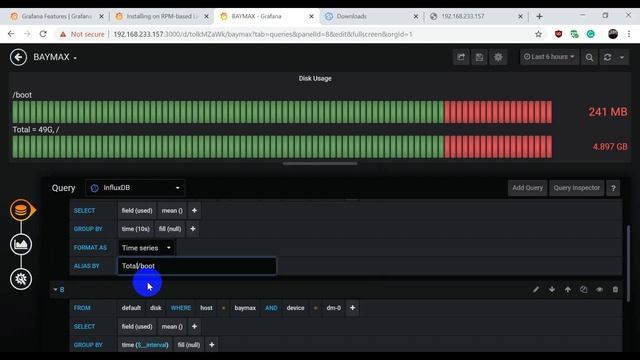Move query B down
The width and height of the screenshot is (640, 360).
[x=552, y=290]
